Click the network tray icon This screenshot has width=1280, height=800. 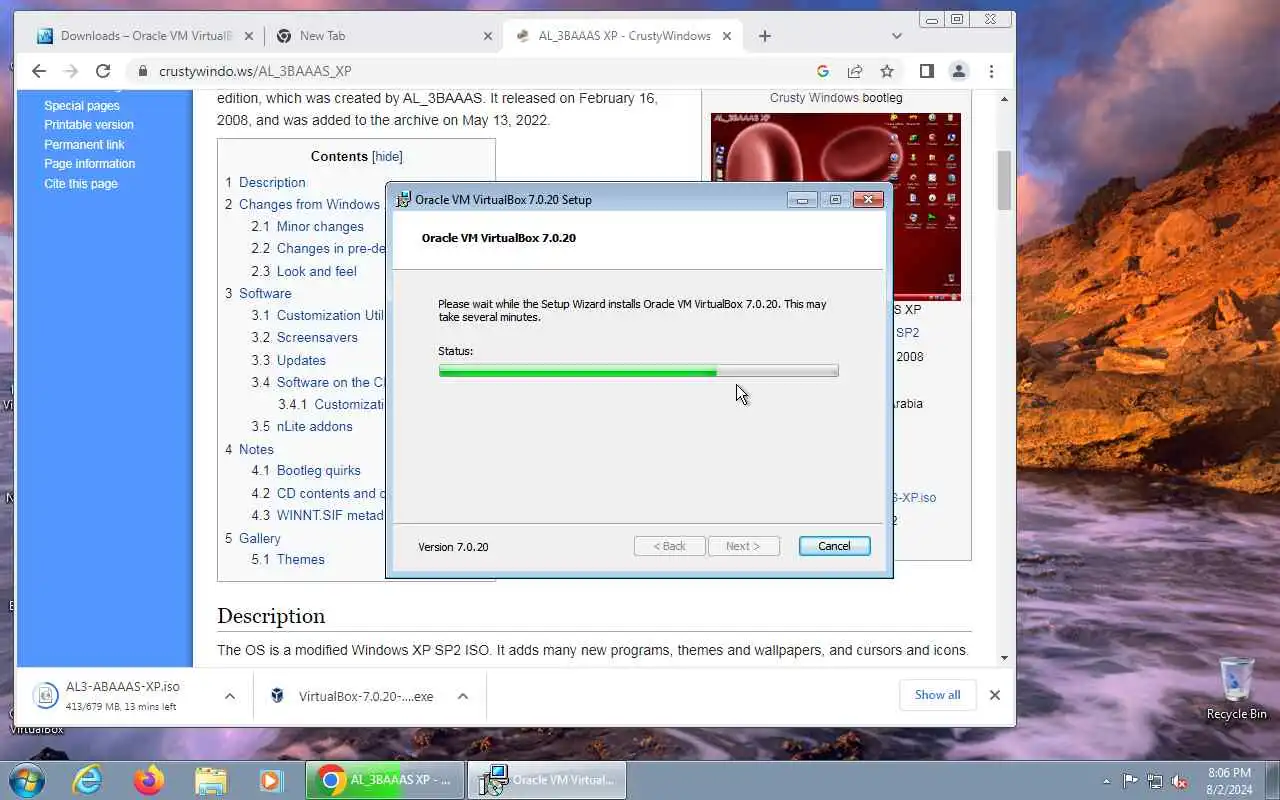click(1155, 781)
